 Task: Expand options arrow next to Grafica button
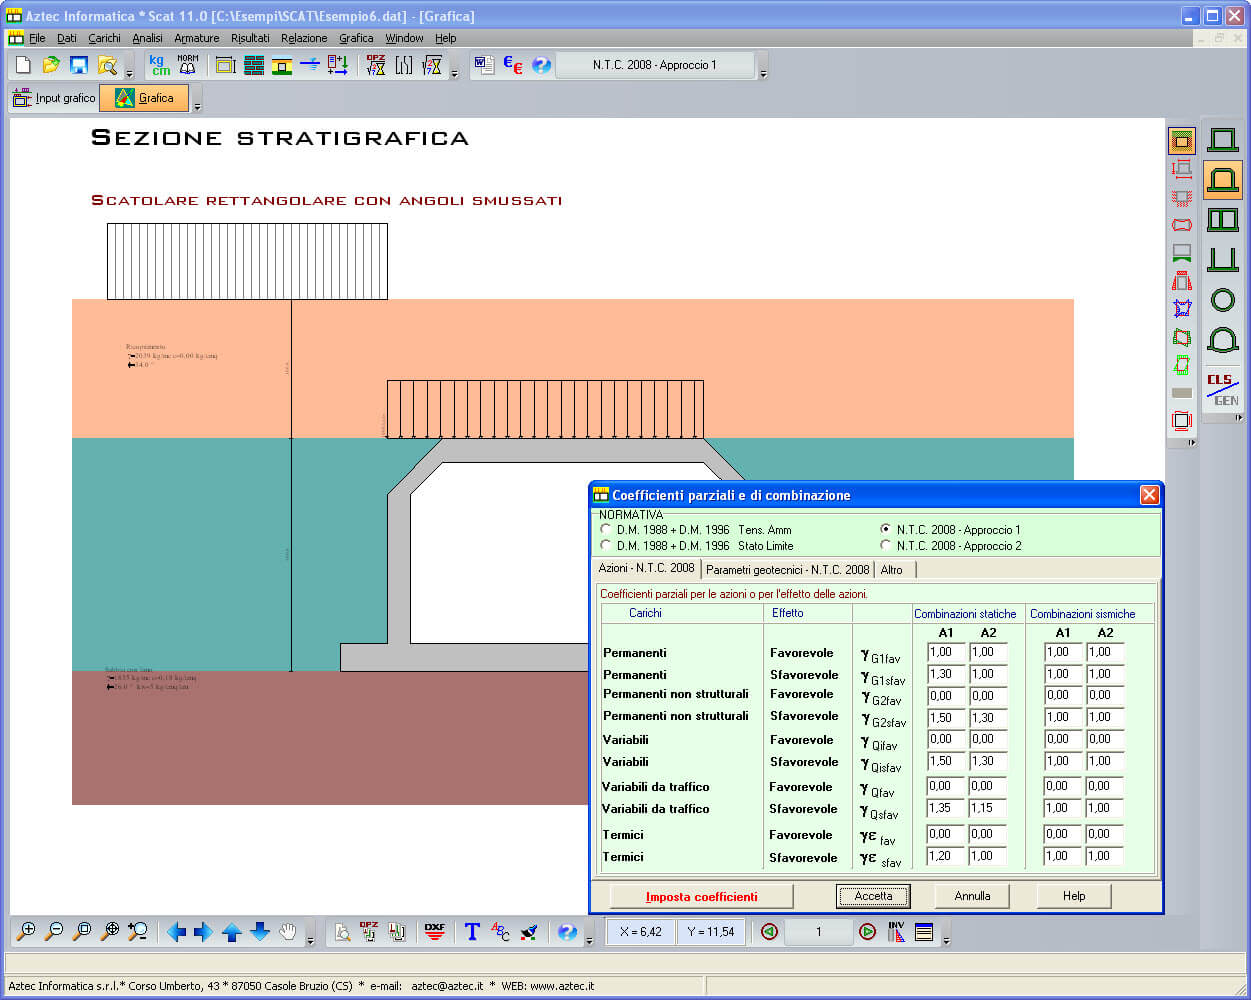point(197,106)
